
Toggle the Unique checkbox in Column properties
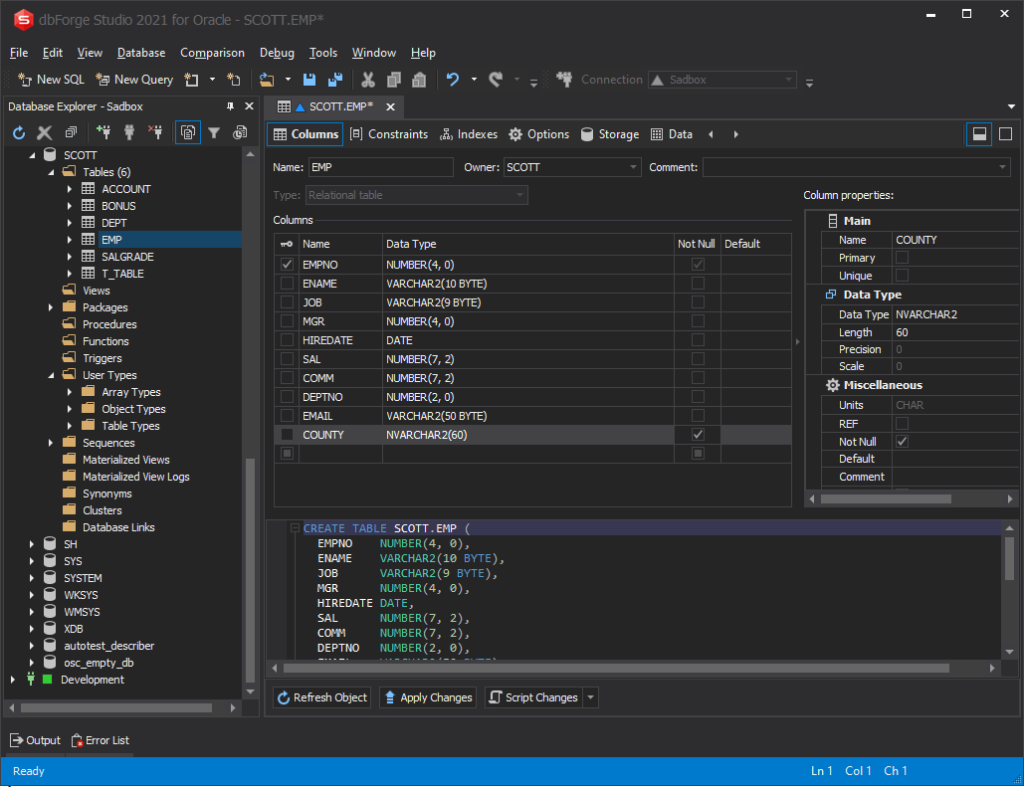(903, 276)
